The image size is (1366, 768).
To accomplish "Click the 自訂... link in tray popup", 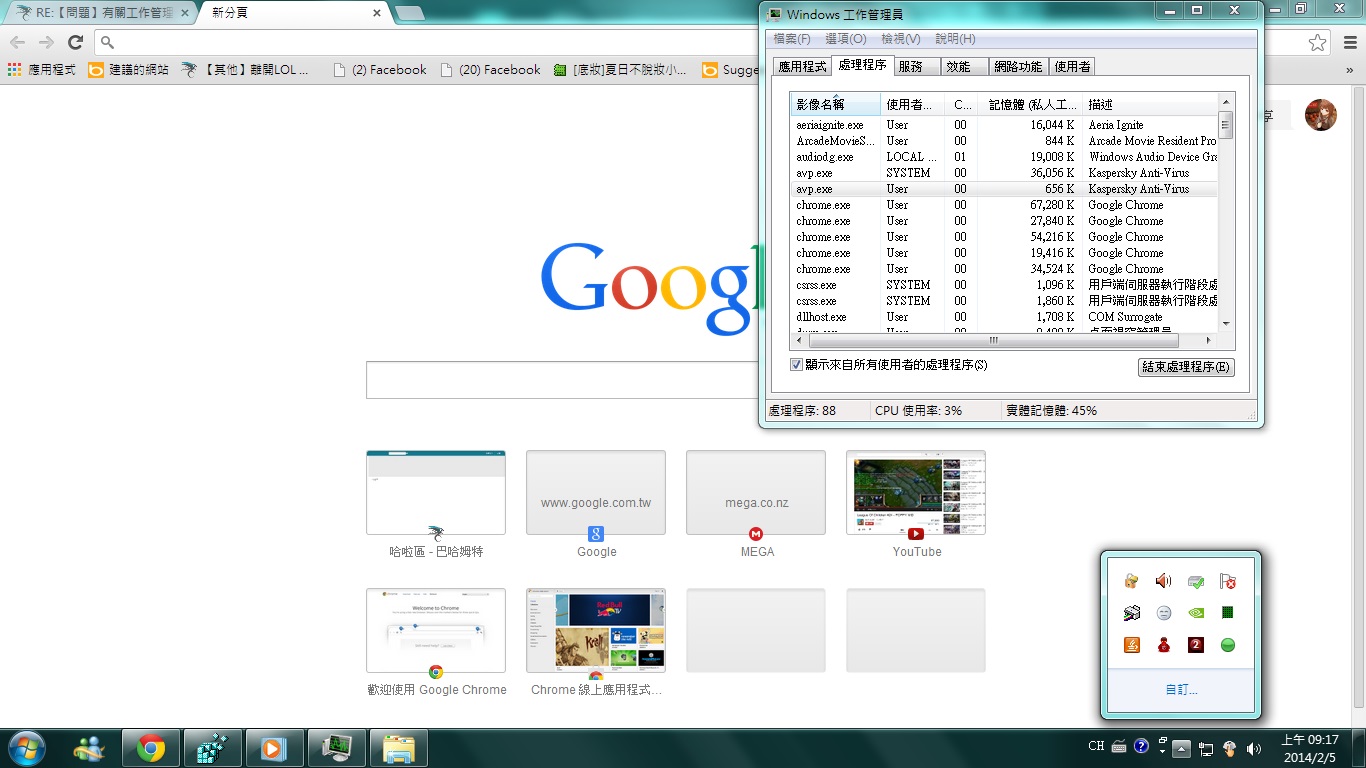I will click(1181, 690).
